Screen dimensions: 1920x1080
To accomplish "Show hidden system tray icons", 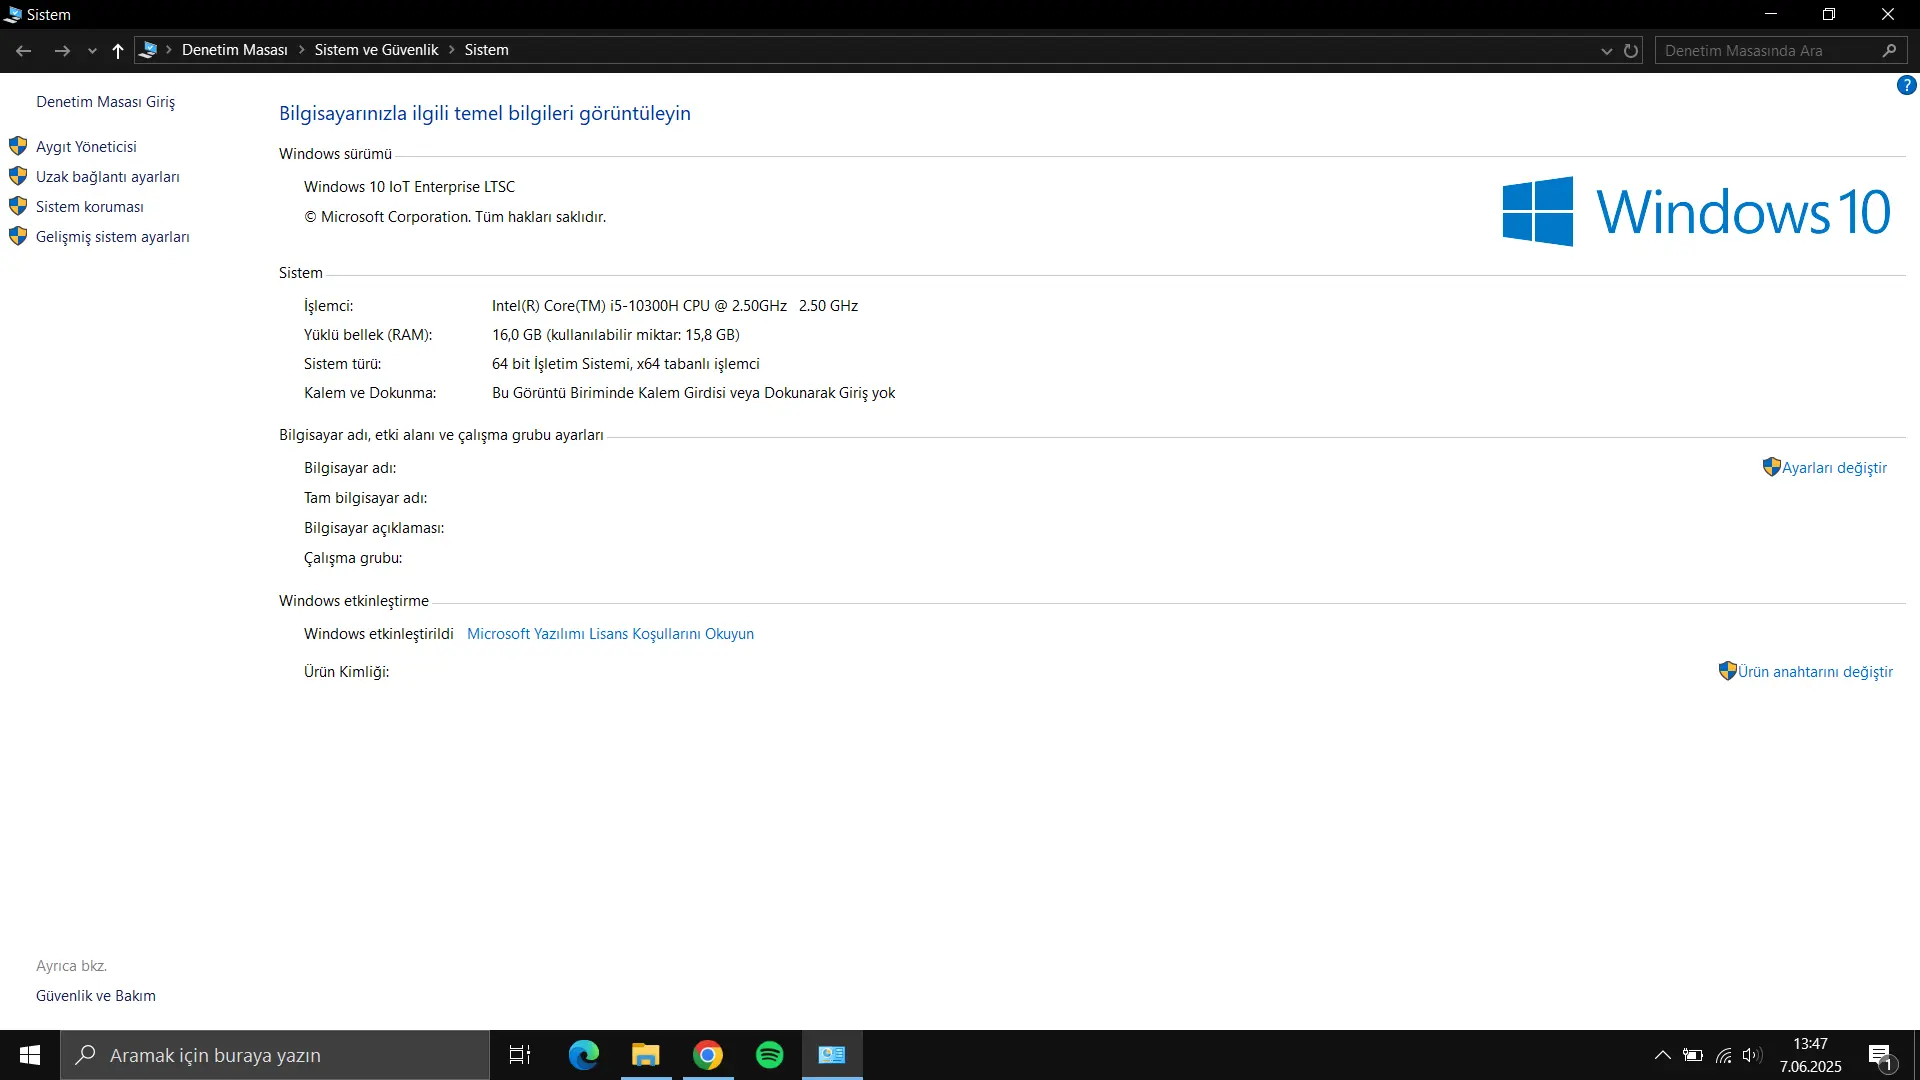I will point(1662,1055).
